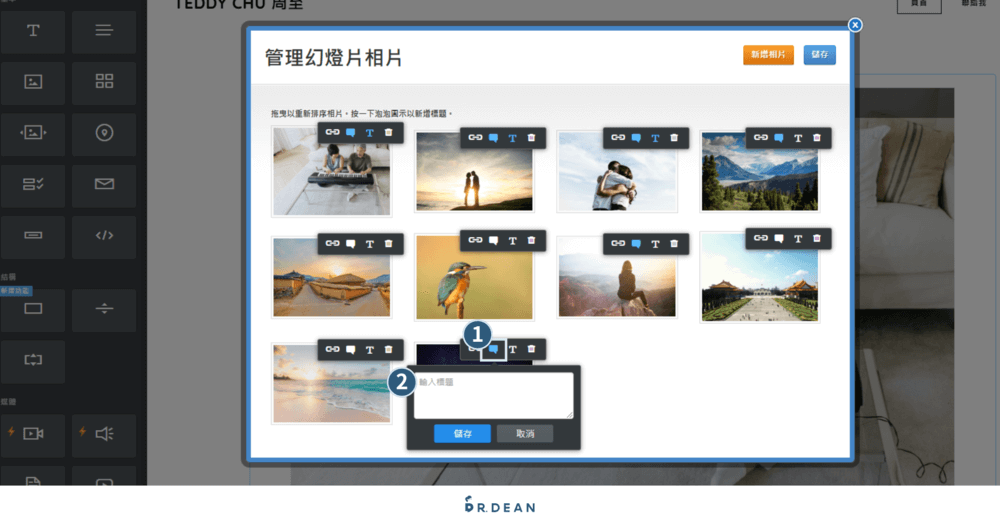
Task: Select the envelope newsletter element in sidebar
Action: point(104,184)
